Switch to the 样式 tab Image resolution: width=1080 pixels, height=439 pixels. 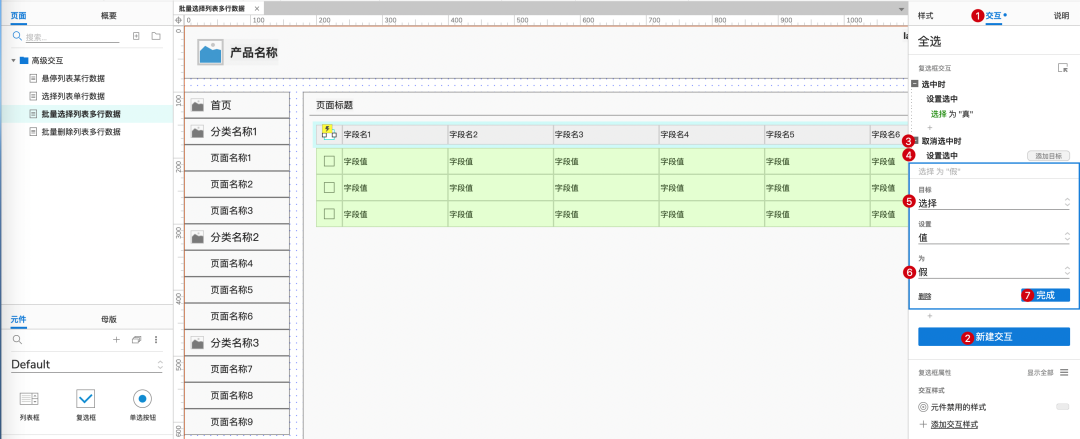[x=926, y=14]
